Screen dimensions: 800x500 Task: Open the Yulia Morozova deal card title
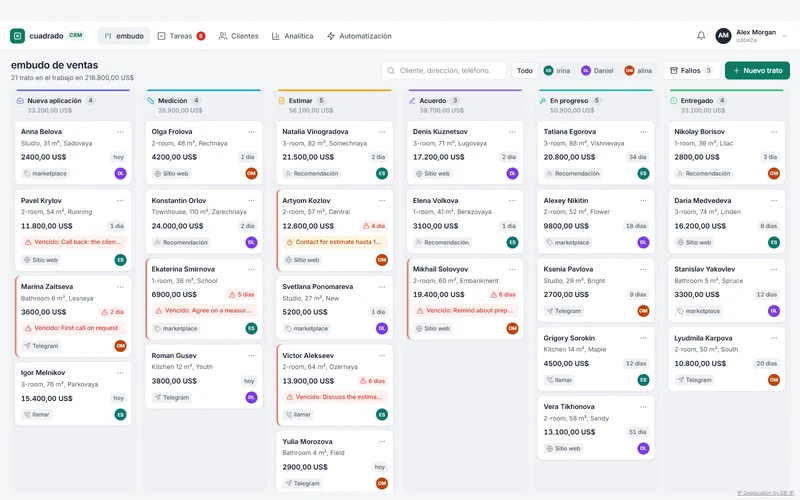pos(307,441)
